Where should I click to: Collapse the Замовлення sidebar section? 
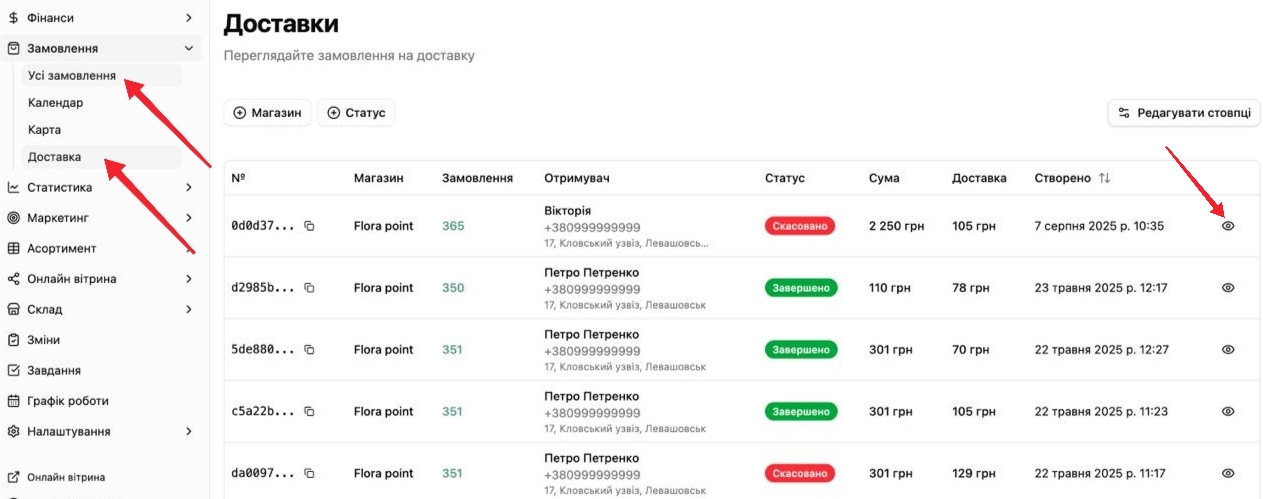pos(189,48)
